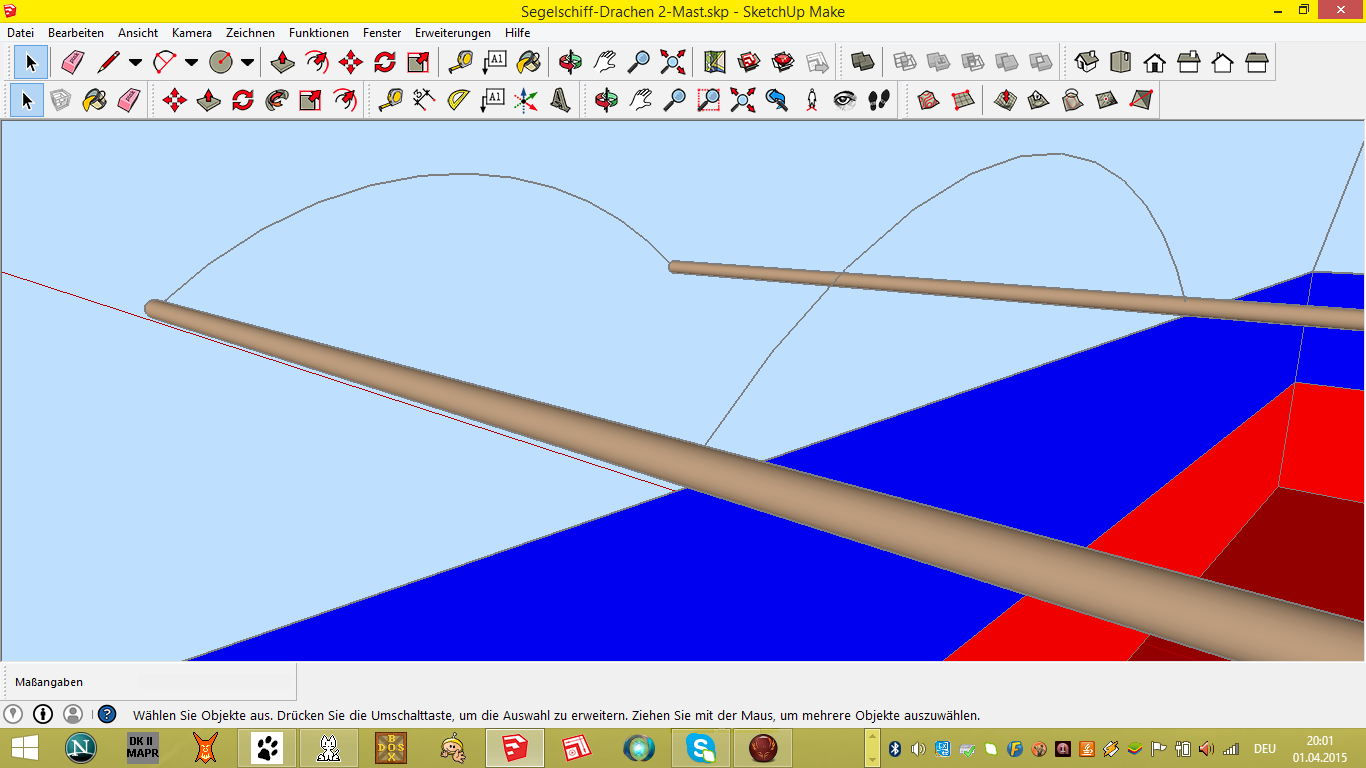1366x768 pixels.
Task: Activate the 3D Text tool
Action: 560,100
